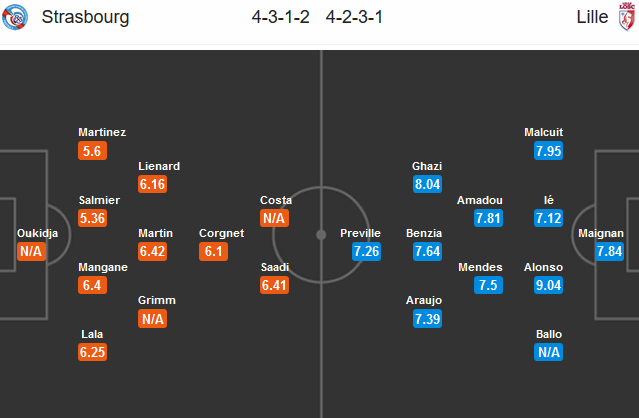Click Saadi's 6.41 rating badge

pos(276,285)
